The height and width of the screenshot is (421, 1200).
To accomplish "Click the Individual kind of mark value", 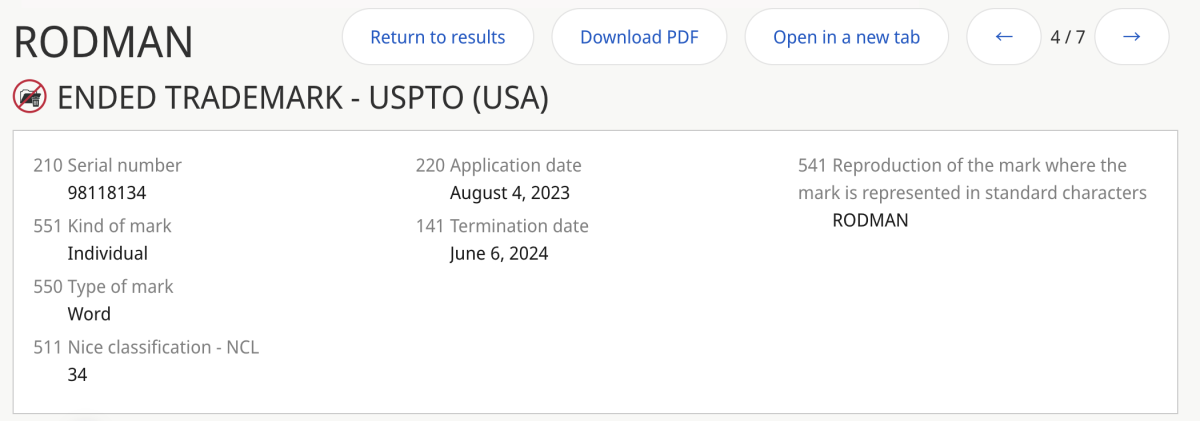I will [107, 253].
